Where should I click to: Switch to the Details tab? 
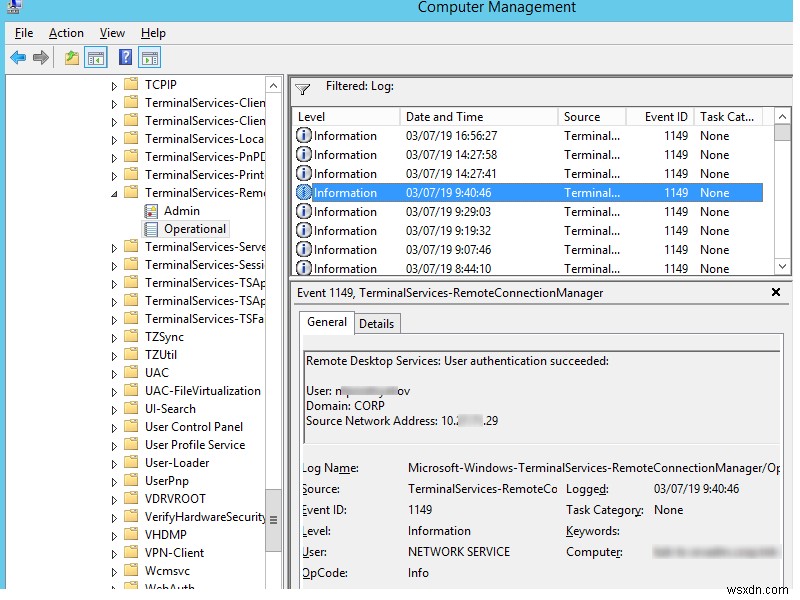coord(377,323)
